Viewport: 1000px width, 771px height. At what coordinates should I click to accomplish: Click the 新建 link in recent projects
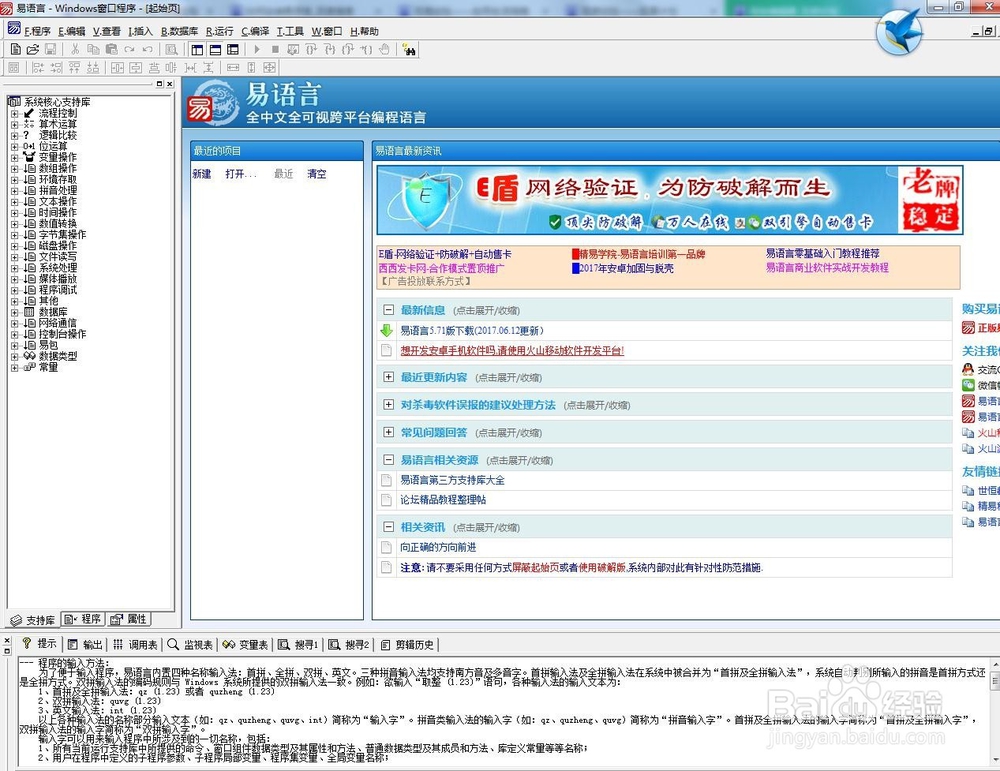(x=202, y=173)
